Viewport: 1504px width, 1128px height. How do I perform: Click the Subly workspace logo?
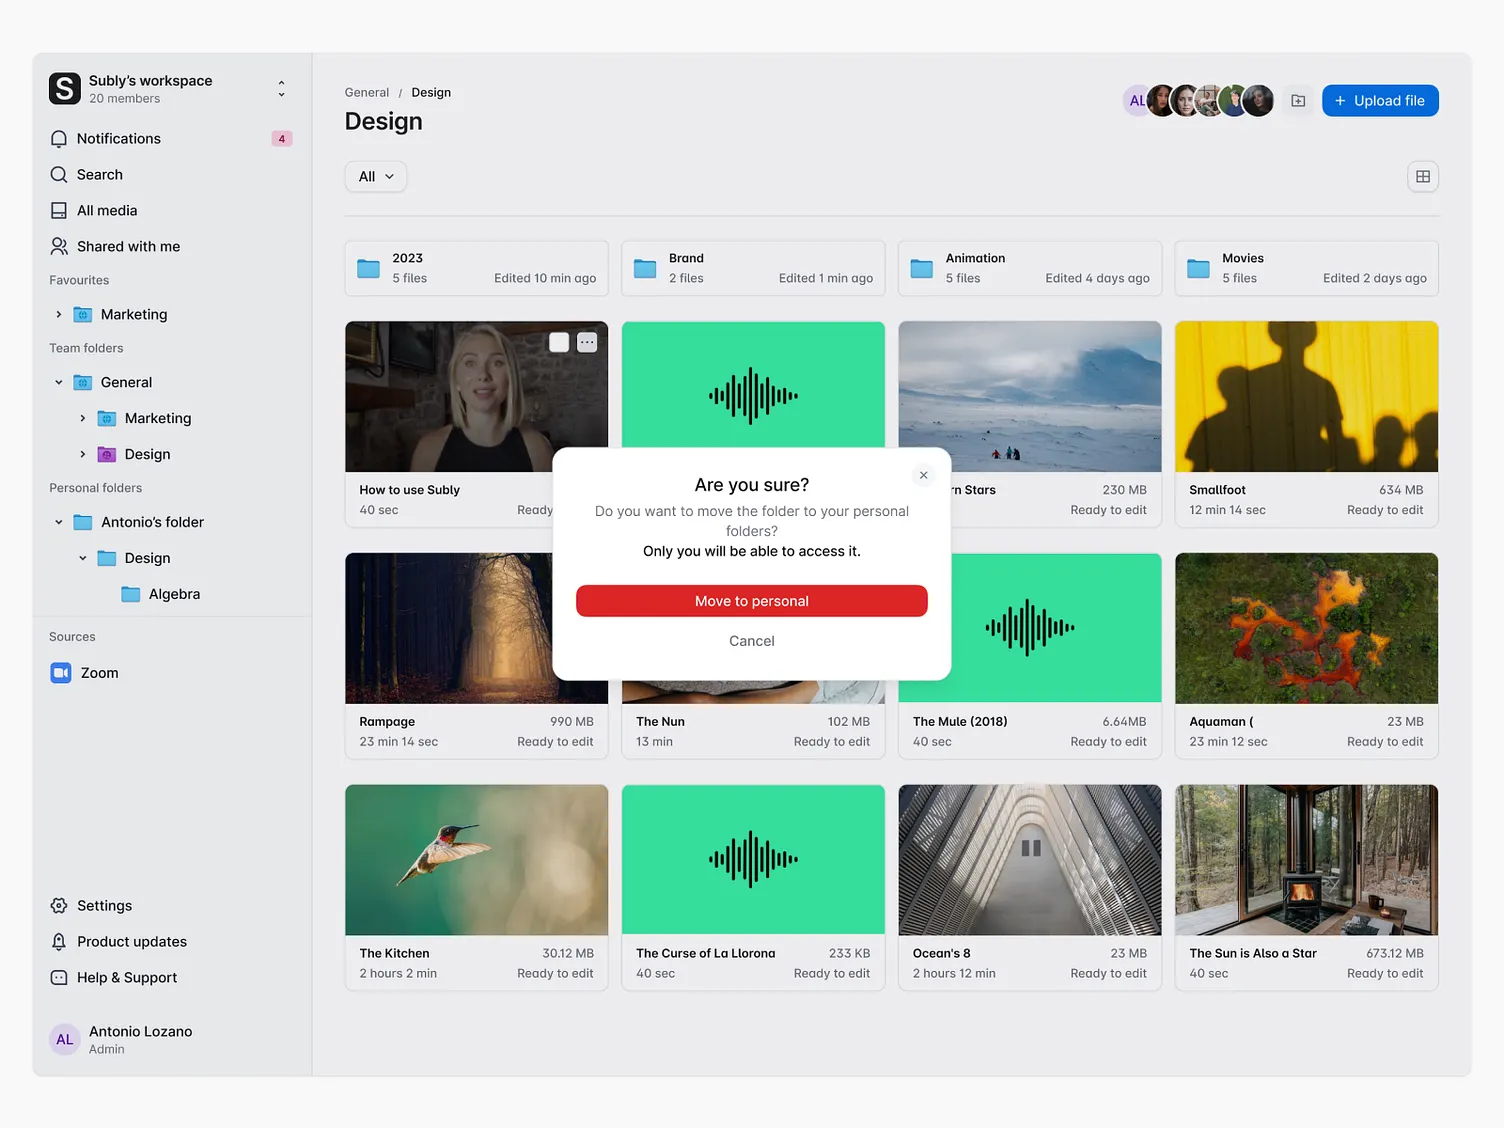65,89
